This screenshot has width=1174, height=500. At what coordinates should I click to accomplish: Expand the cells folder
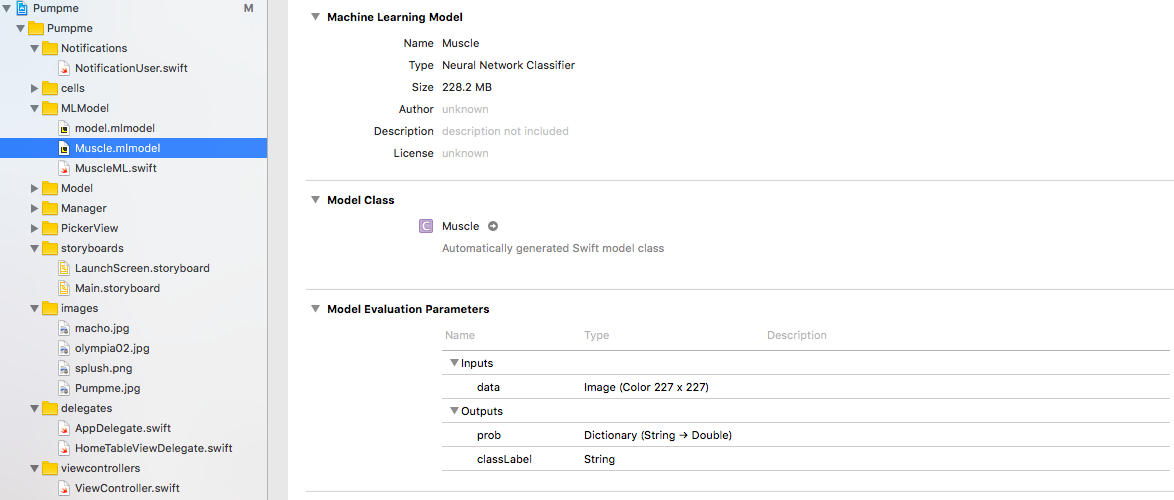click(36, 88)
